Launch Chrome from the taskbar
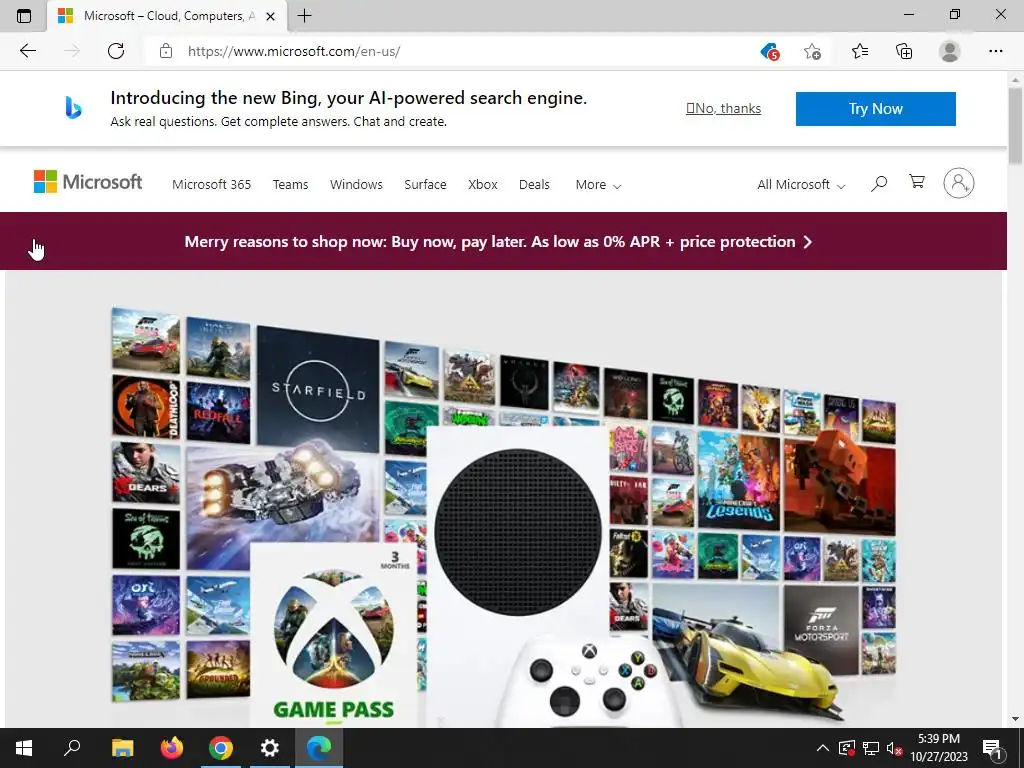Viewport: 1024px width, 768px height. pyautogui.click(x=221, y=748)
